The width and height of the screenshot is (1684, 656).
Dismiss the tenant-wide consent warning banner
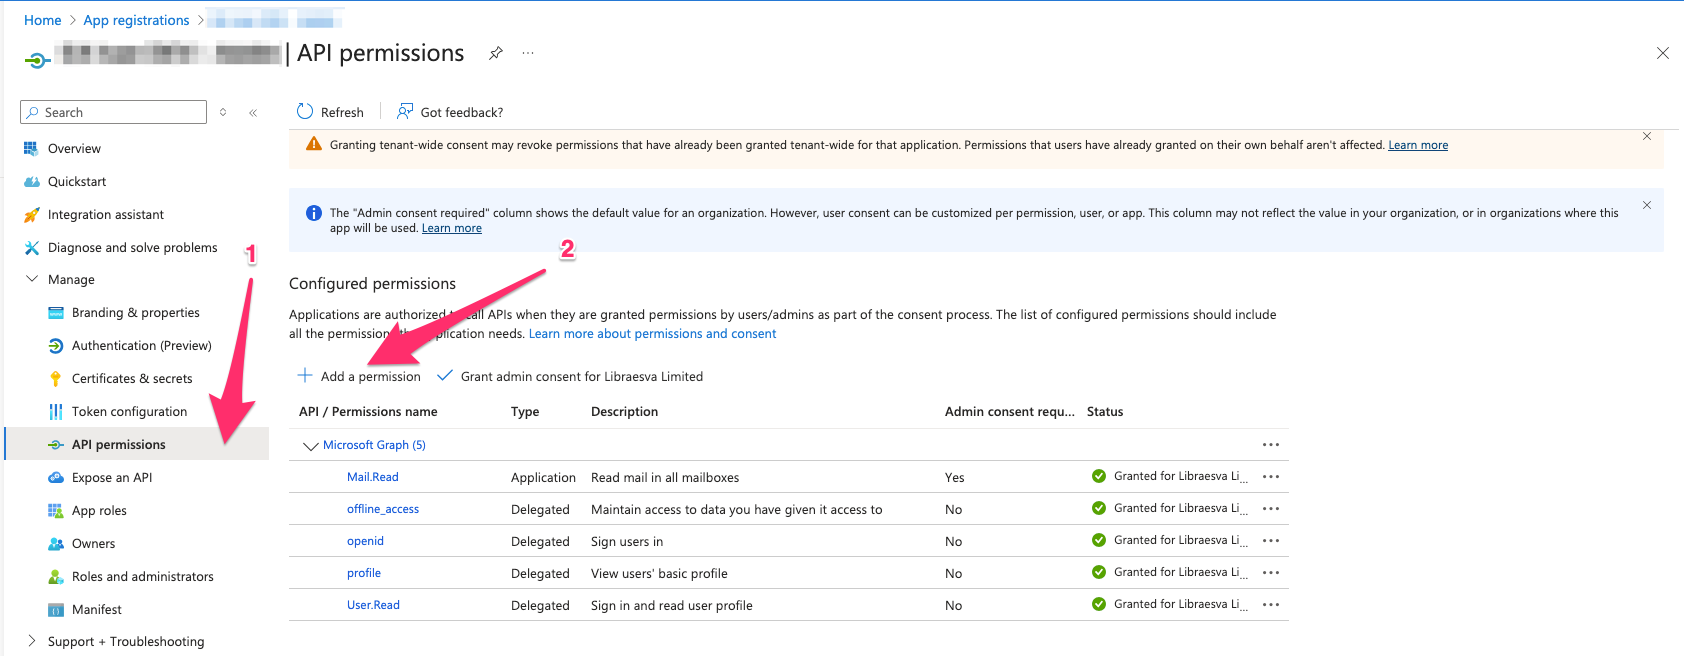tap(1647, 136)
